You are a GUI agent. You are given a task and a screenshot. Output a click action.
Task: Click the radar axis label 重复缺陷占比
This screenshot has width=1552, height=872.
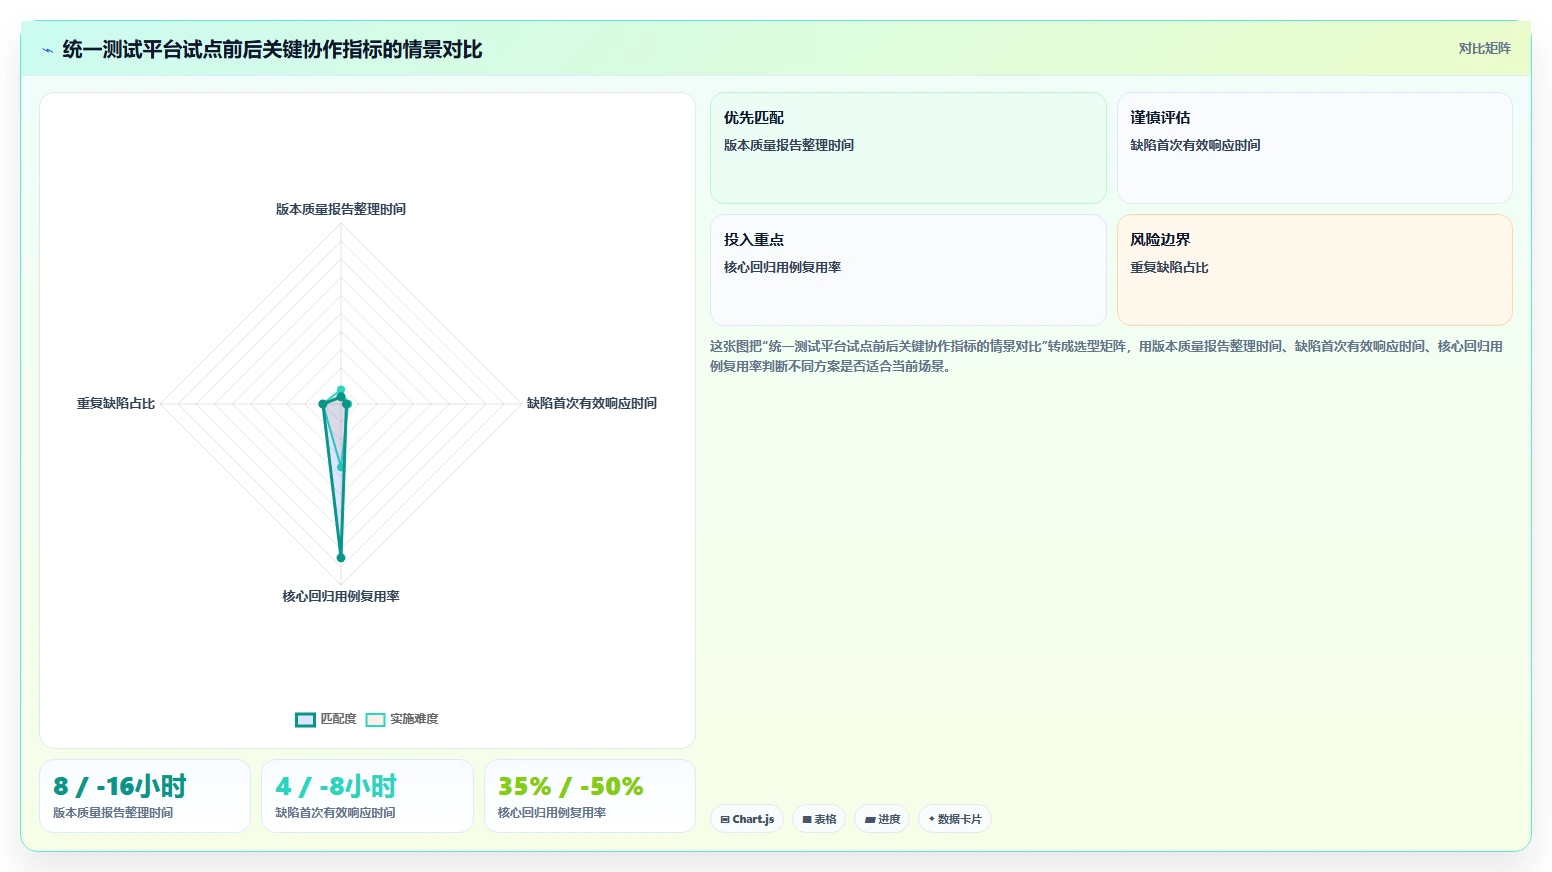[x=116, y=403]
